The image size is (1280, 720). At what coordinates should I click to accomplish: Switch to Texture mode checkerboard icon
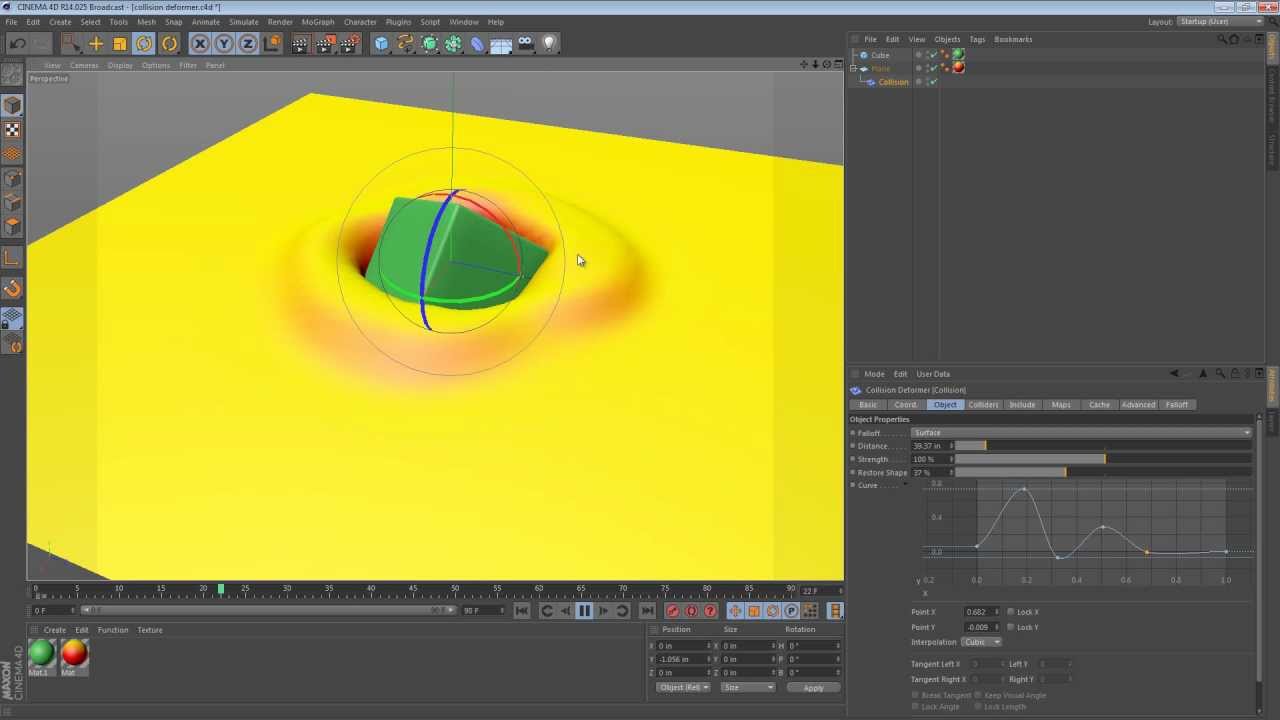click(13, 130)
